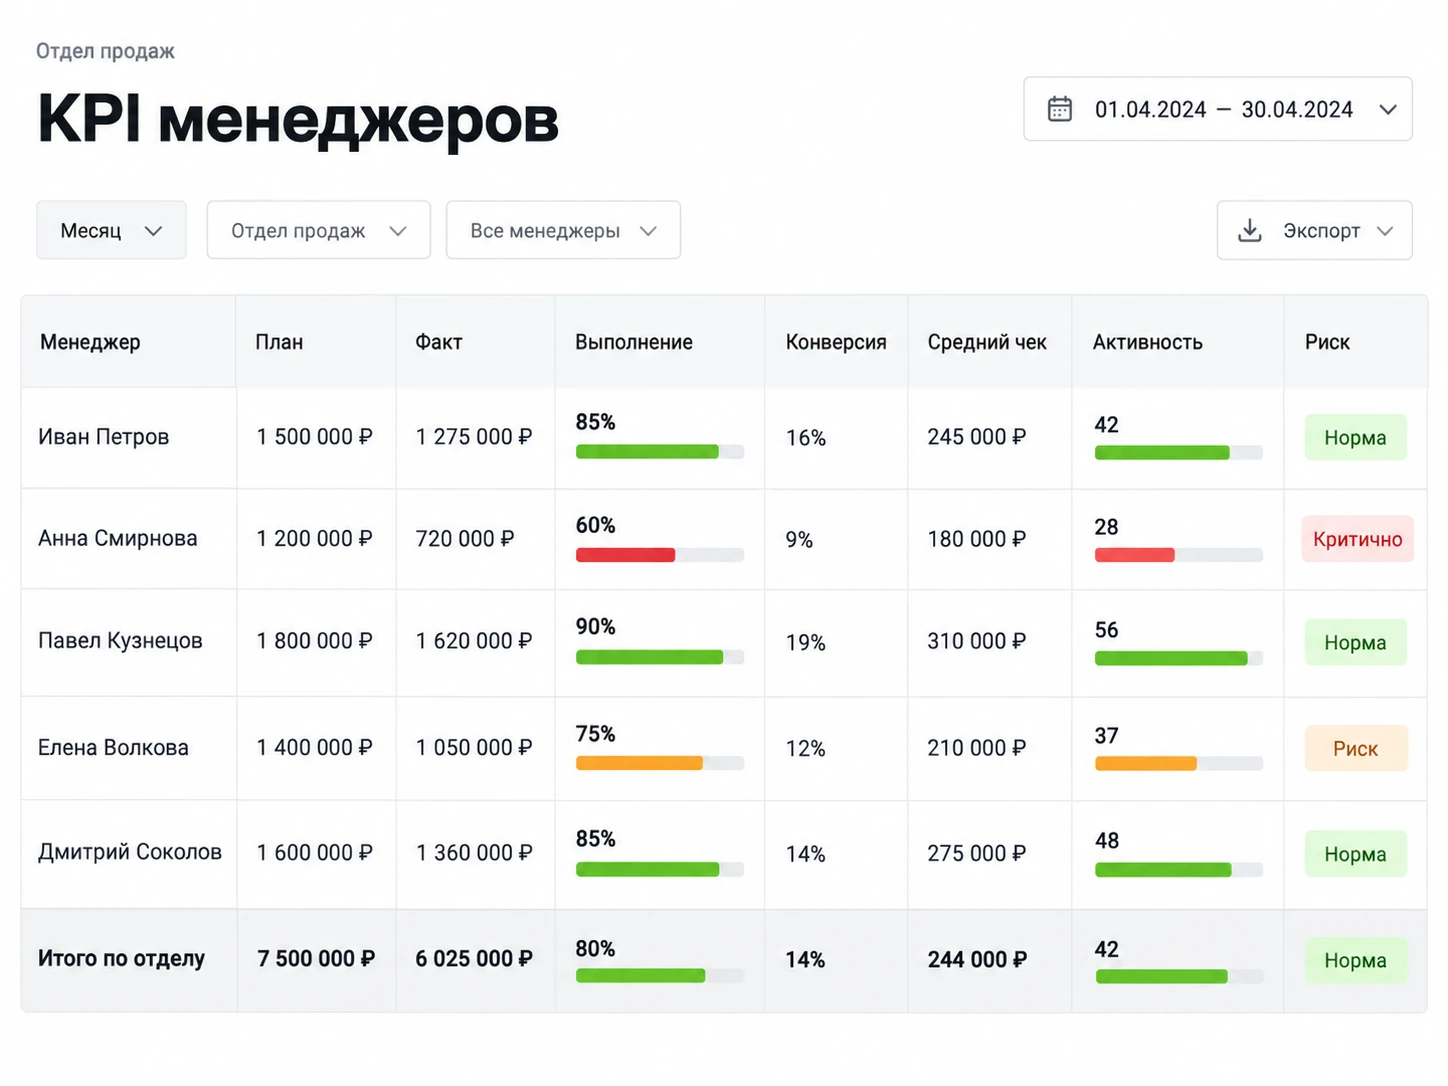Open the Месяц period dropdown
Viewport: 1448px width, 1086px height.
(111, 230)
